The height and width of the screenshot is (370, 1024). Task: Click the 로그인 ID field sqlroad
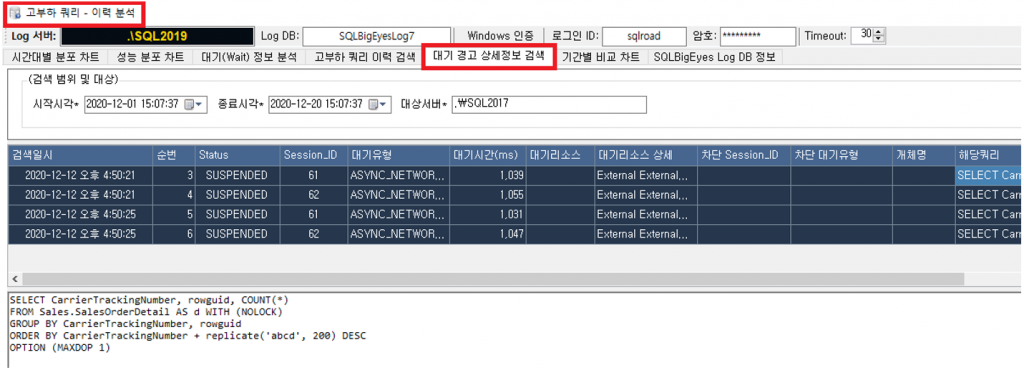click(644, 36)
